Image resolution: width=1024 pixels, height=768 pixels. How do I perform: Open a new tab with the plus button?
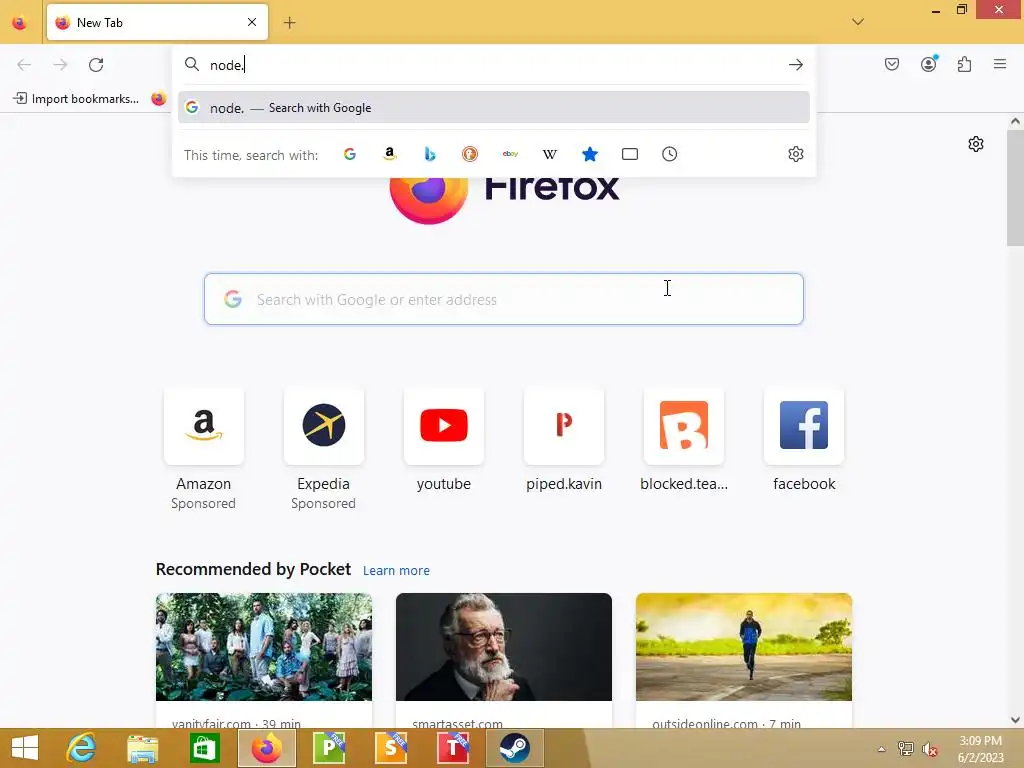point(289,23)
